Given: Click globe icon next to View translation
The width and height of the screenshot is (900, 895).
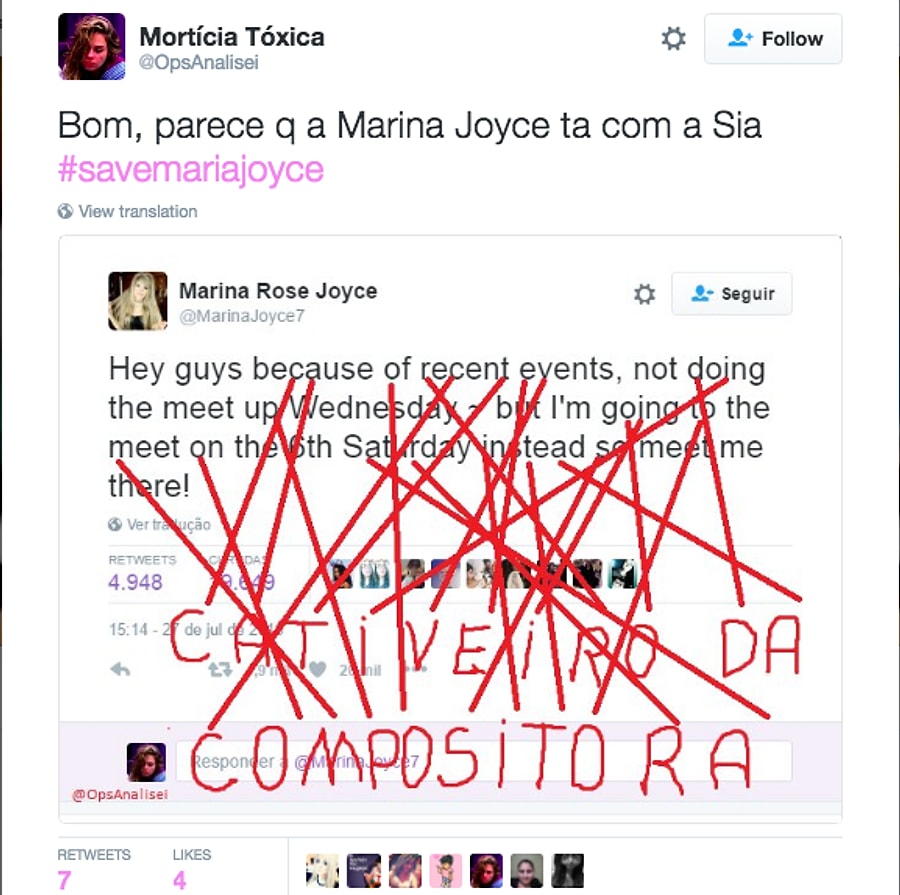Looking at the screenshot, I should click(x=65, y=211).
